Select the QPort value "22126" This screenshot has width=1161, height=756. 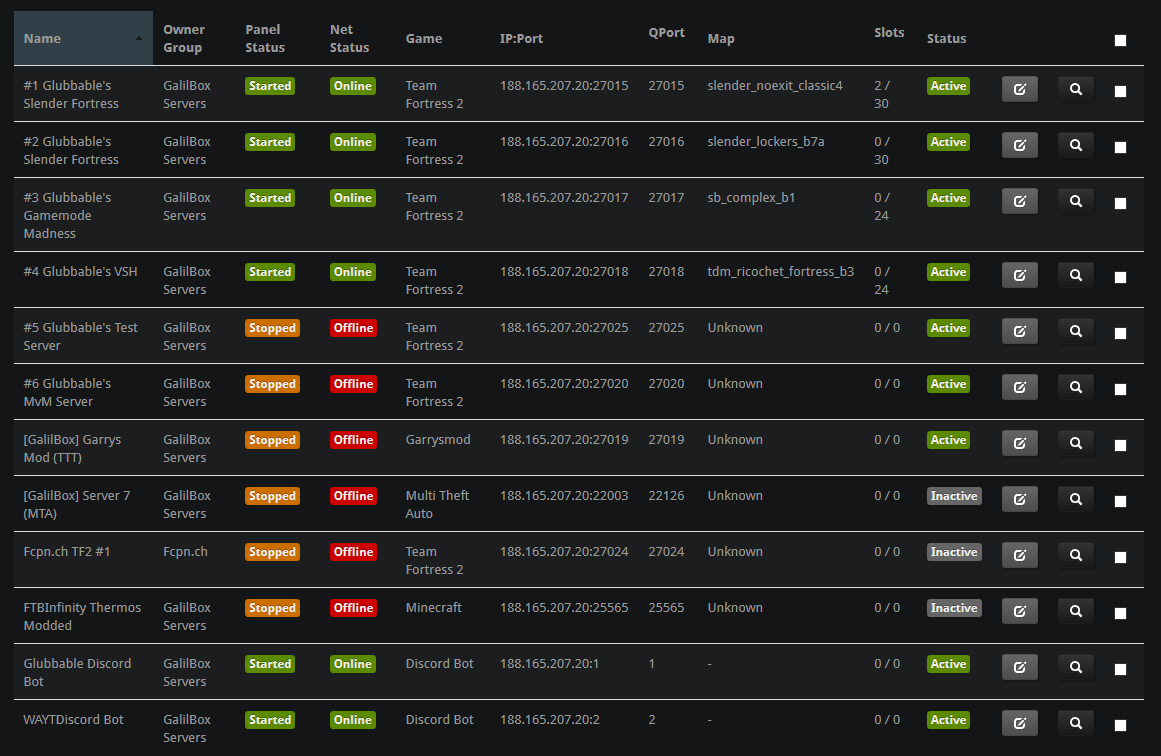click(x=666, y=496)
